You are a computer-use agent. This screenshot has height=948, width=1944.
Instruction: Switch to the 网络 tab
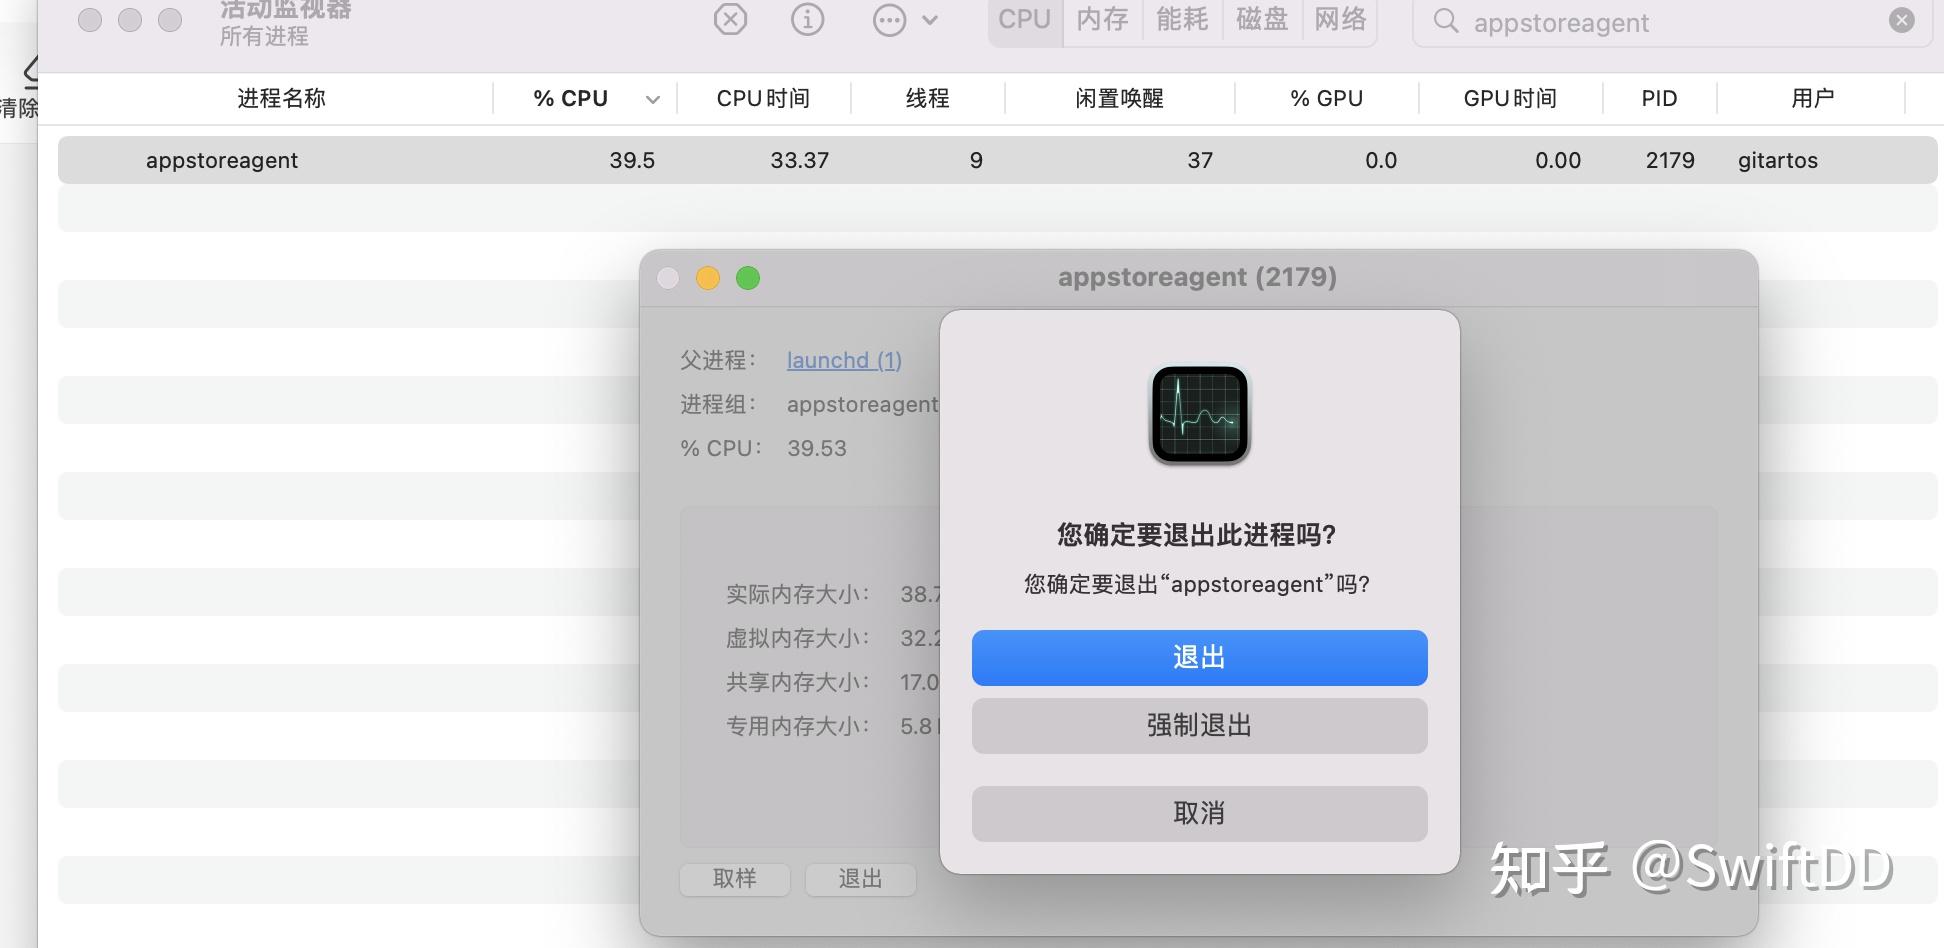coord(1340,19)
